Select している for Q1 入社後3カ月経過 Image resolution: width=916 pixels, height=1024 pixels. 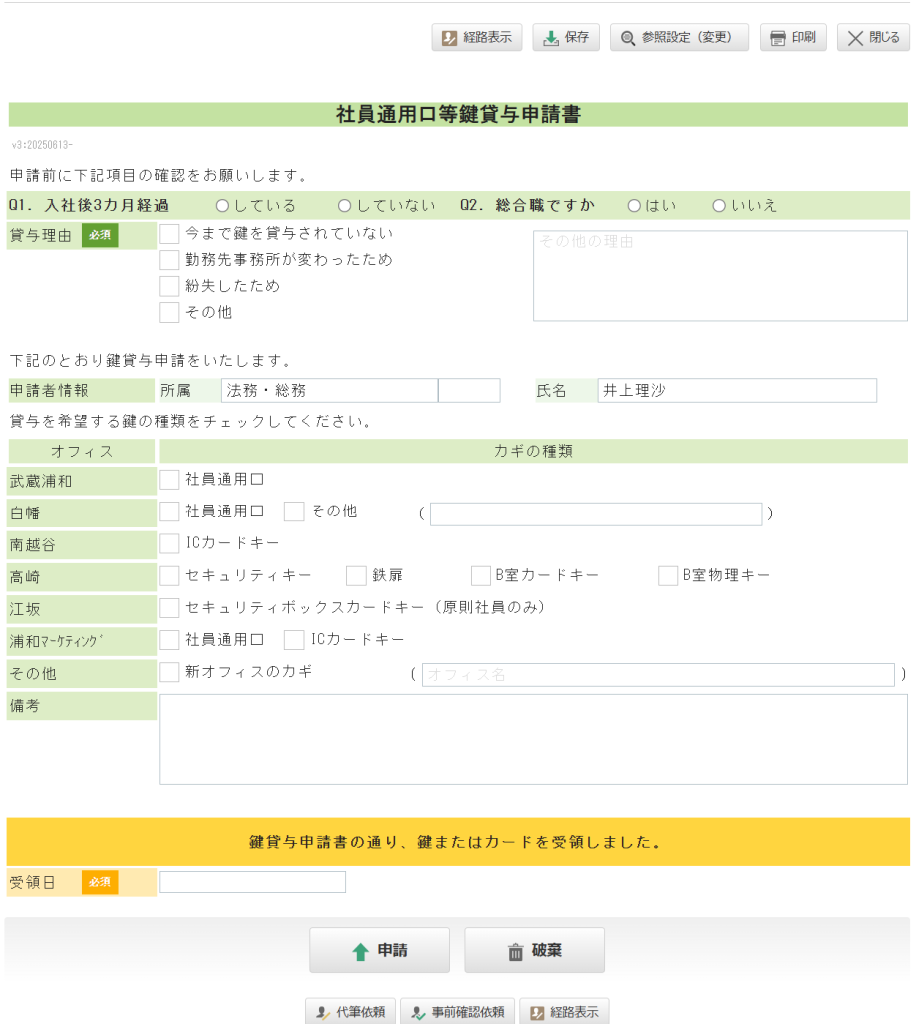[x=222, y=206]
